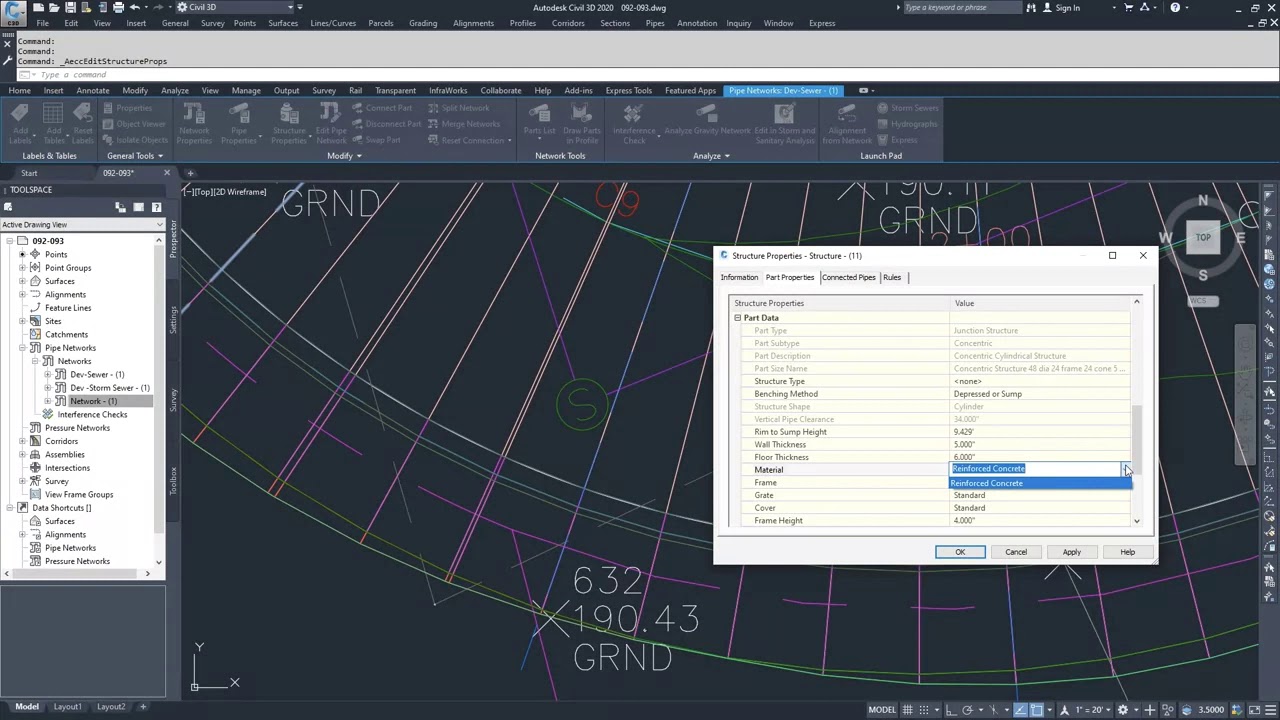Click the Swap Part tool
The height and width of the screenshot is (720, 1280).
pos(375,140)
